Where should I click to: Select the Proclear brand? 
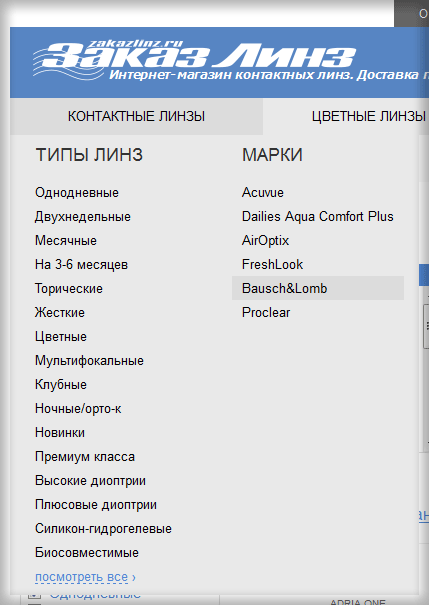266,313
